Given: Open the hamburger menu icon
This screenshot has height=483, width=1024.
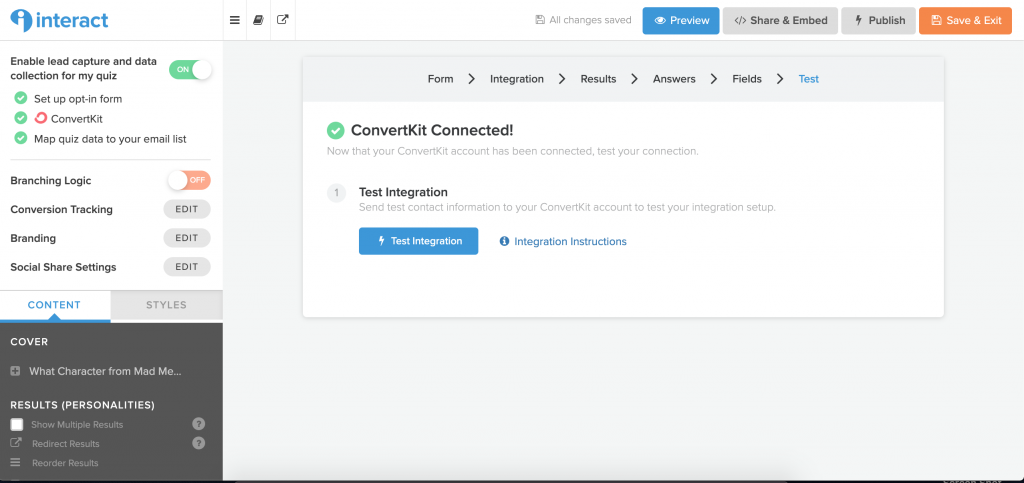Looking at the screenshot, I should 234,20.
